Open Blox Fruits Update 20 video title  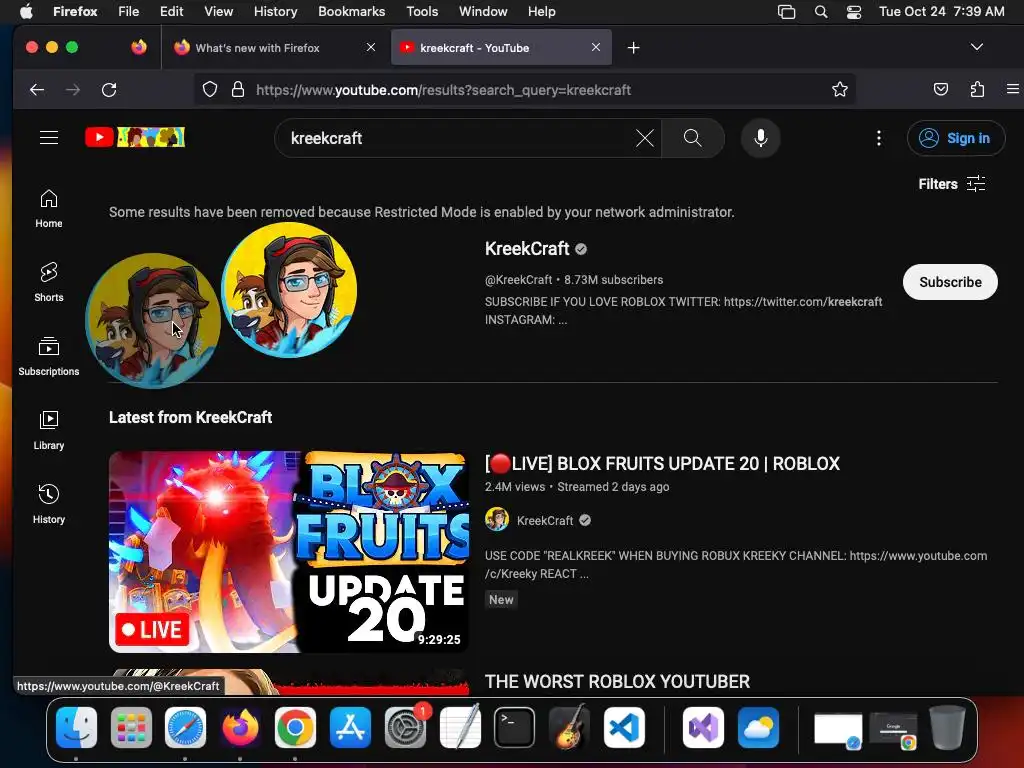[x=662, y=464]
